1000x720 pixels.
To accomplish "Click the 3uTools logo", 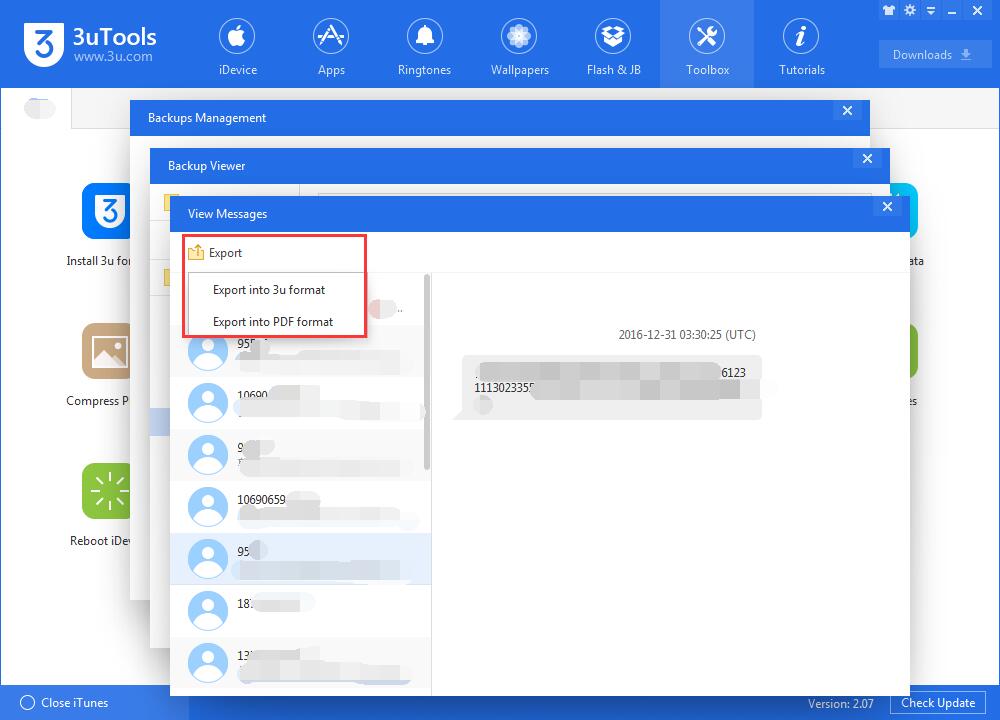I will tap(44, 45).
